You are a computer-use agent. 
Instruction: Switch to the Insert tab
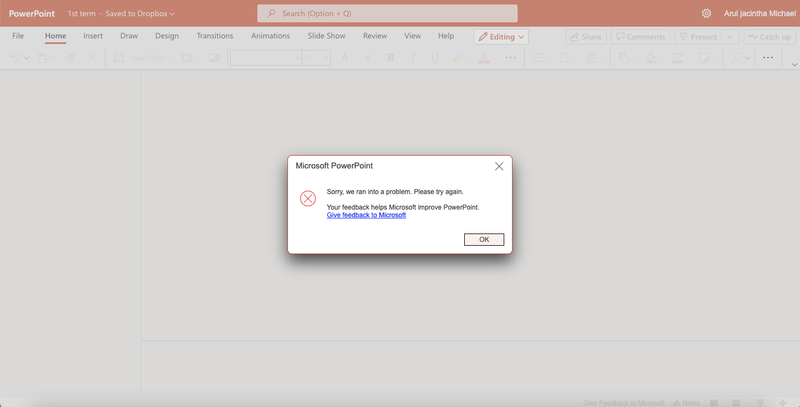point(93,36)
